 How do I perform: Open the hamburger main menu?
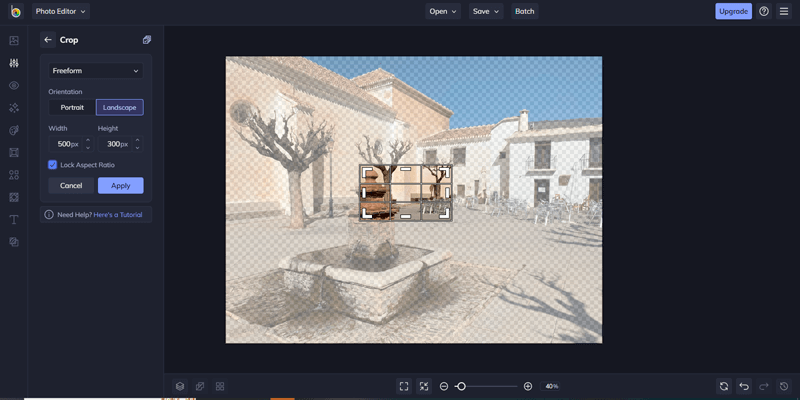(784, 11)
